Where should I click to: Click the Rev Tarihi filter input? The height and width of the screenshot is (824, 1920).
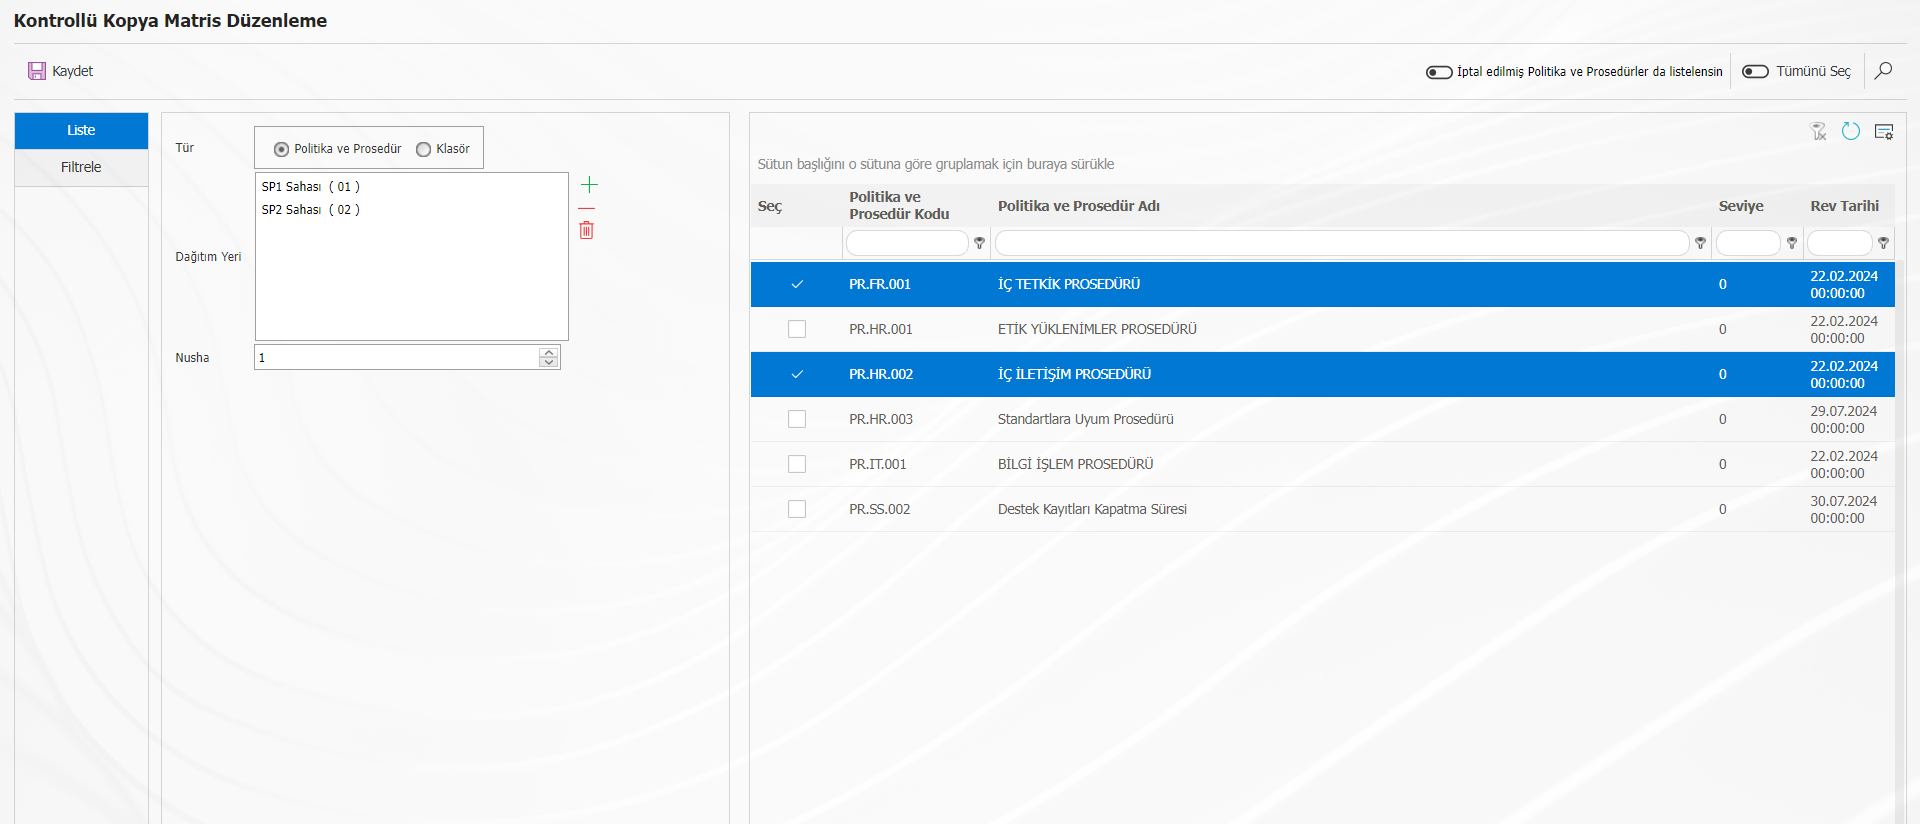[x=1839, y=243]
